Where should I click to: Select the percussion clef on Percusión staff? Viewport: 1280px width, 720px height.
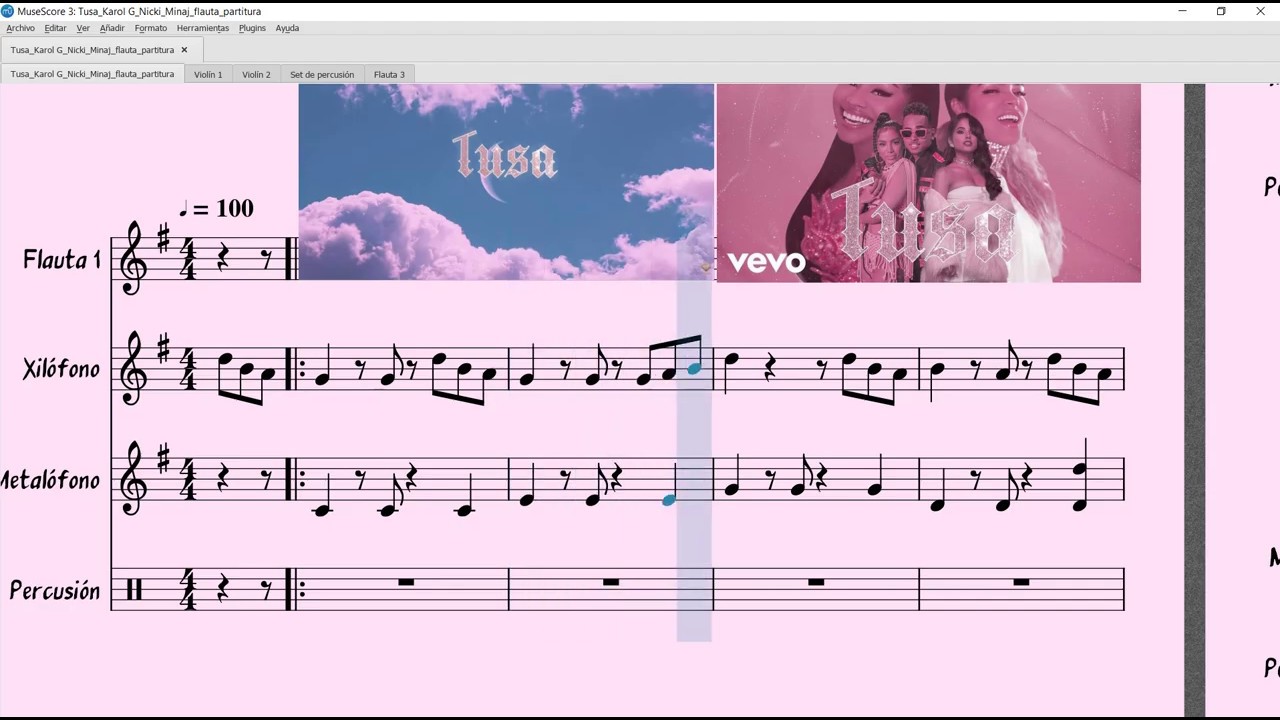coord(133,590)
